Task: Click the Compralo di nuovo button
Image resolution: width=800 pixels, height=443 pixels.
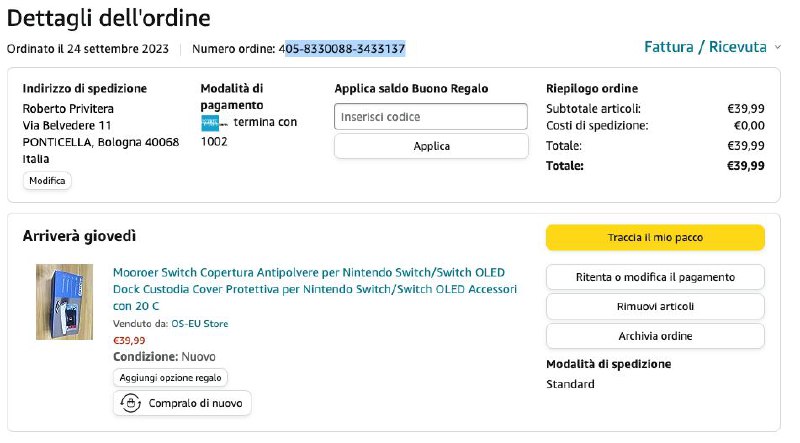Action: [182, 403]
